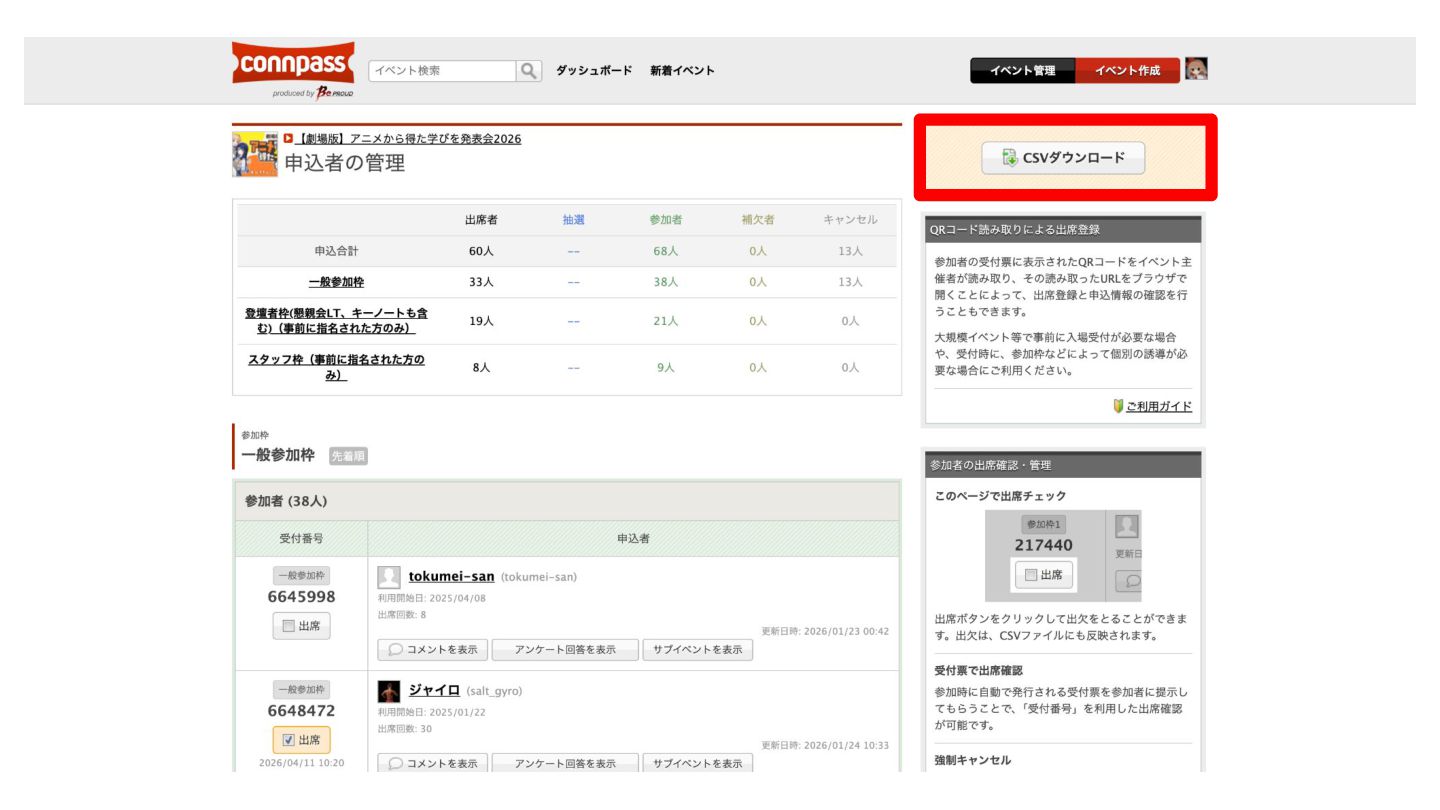Click receipt number 6645998
The image size is (1440, 810).
[301, 597]
